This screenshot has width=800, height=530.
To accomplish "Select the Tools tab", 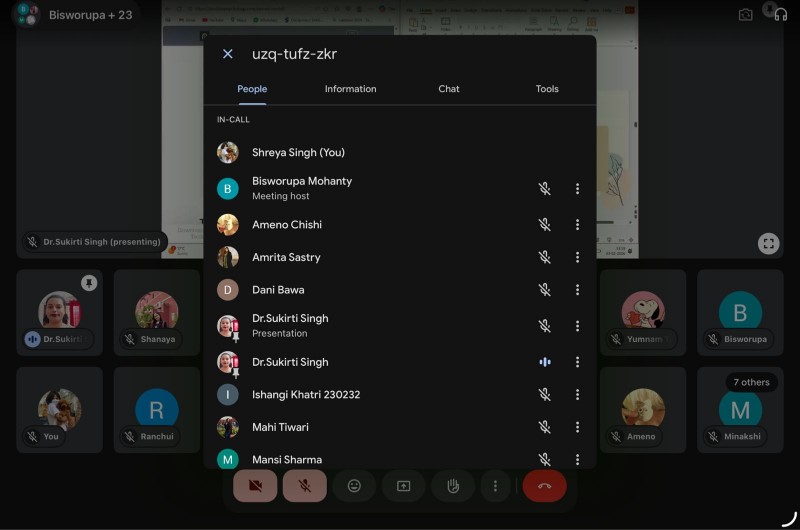I will tap(547, 89).
